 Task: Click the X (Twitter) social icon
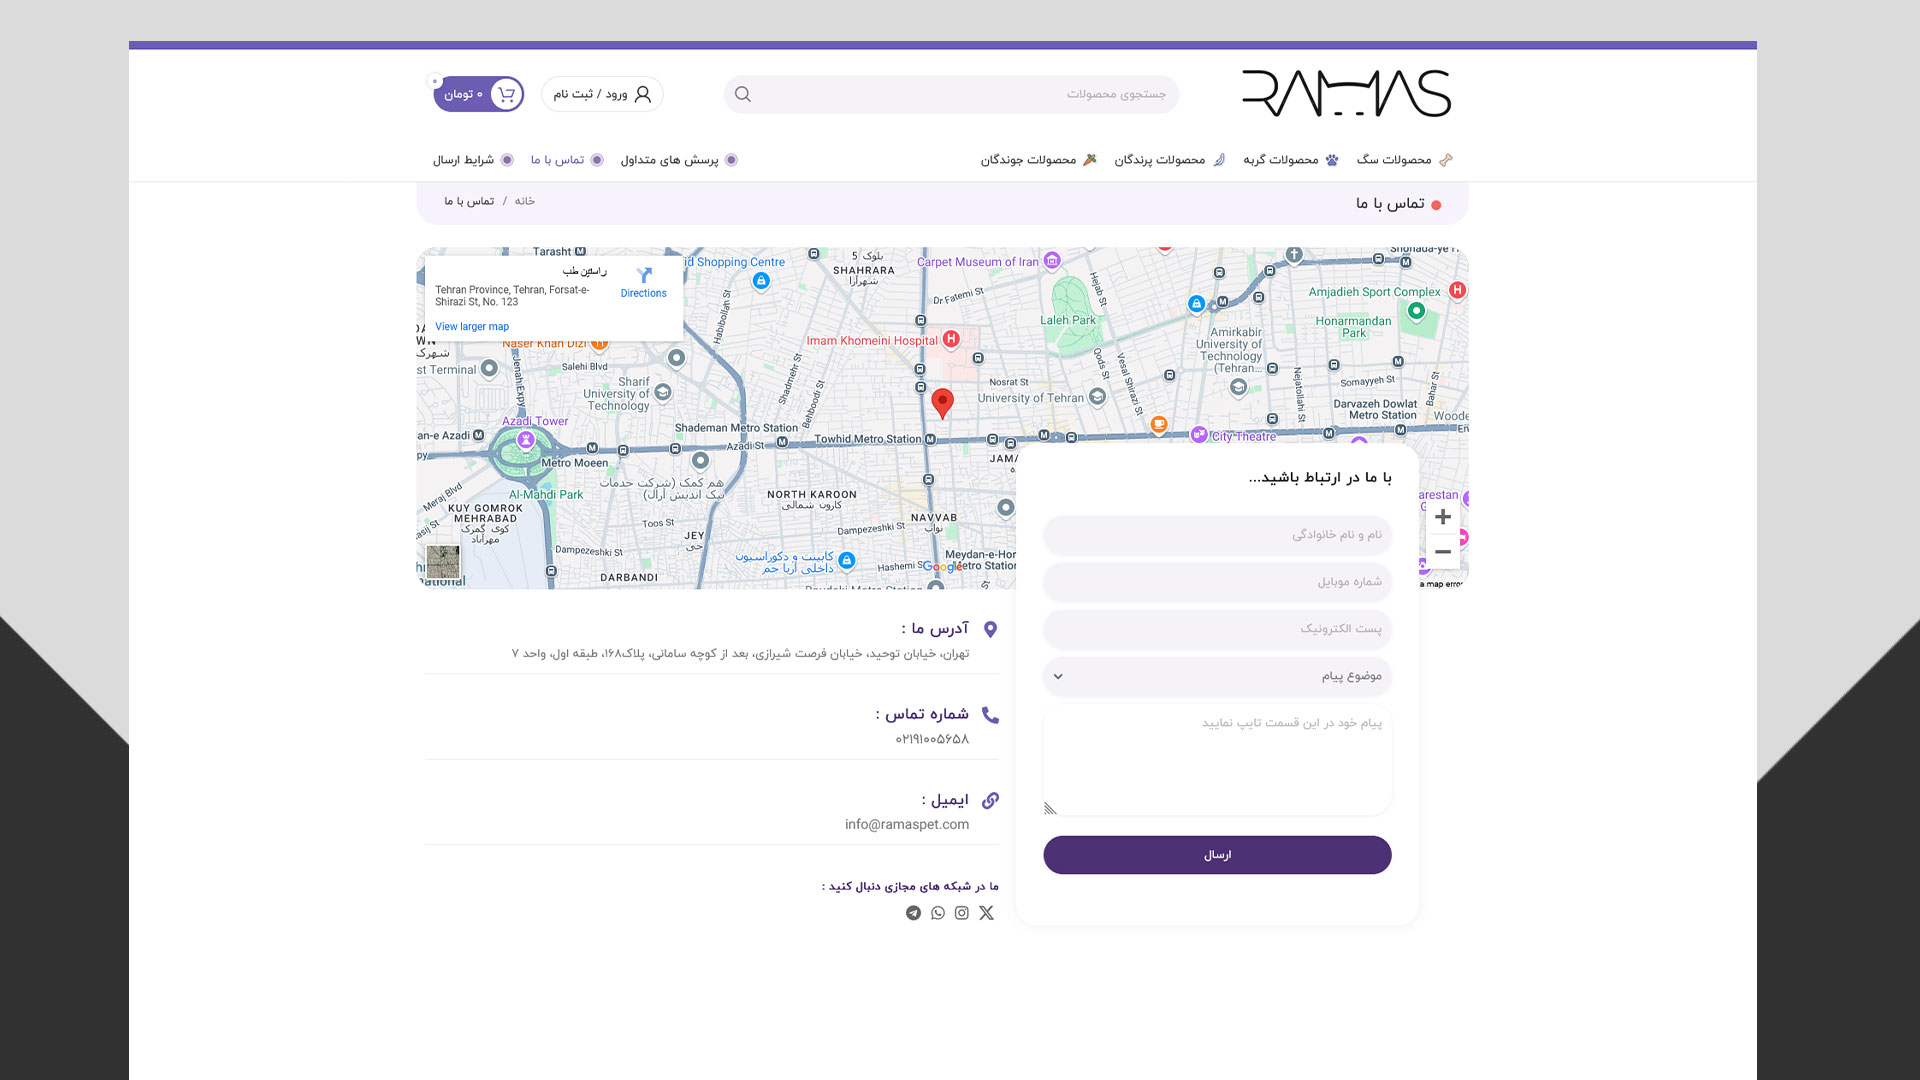click(x=986, y=913)
